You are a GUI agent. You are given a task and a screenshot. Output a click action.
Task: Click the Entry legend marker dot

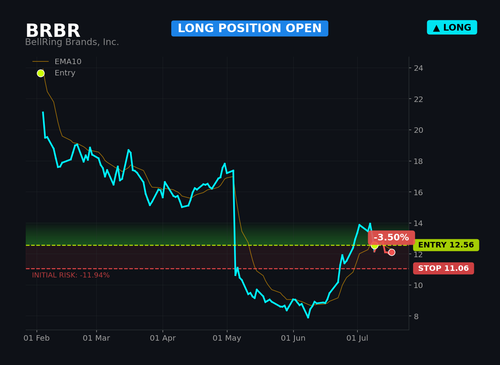point(41,73)
